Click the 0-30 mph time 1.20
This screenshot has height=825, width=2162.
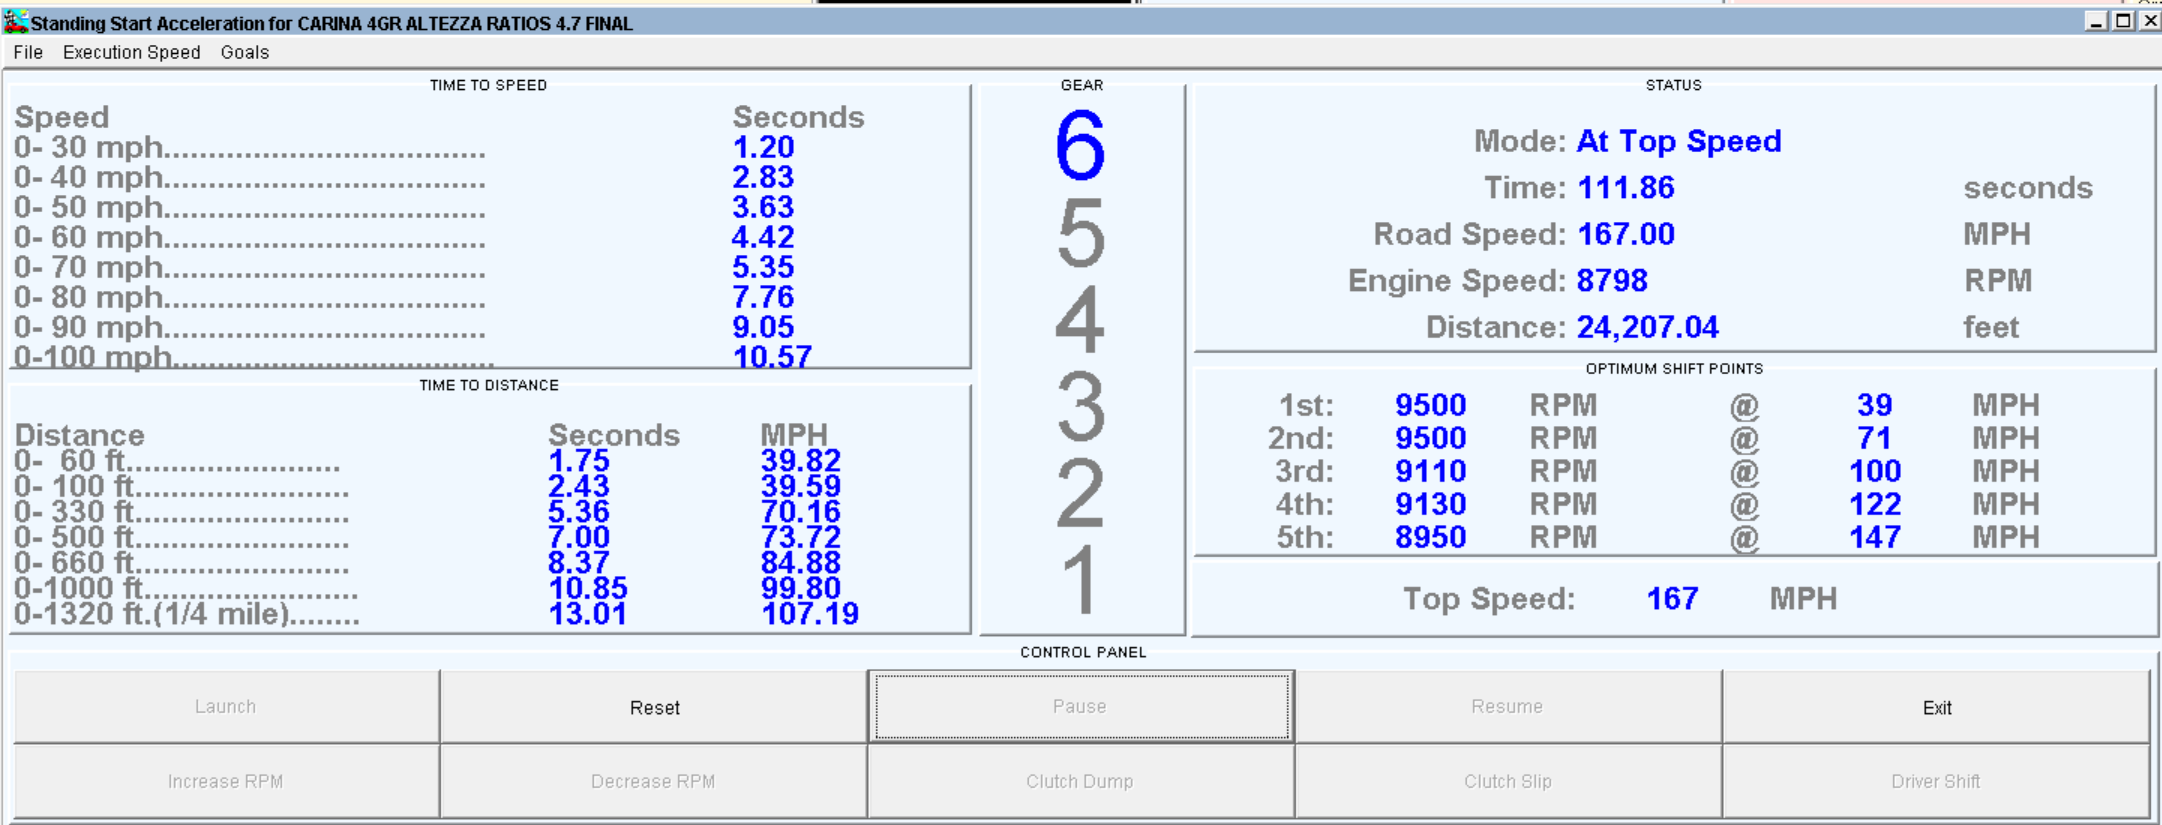click(x=763, y=147)
